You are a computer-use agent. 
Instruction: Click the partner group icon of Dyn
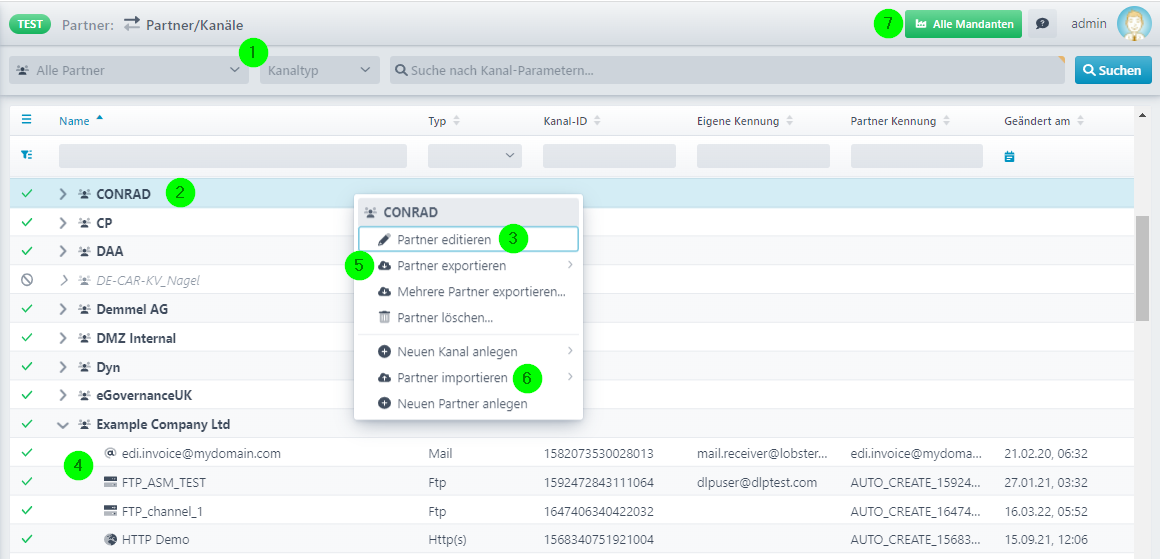click(84, 367)
